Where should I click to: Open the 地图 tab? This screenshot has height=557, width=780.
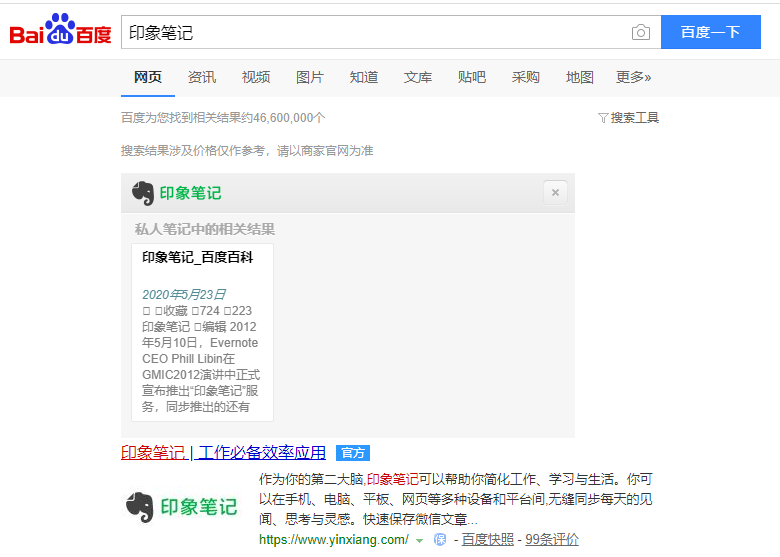click(x=580, y=77)
